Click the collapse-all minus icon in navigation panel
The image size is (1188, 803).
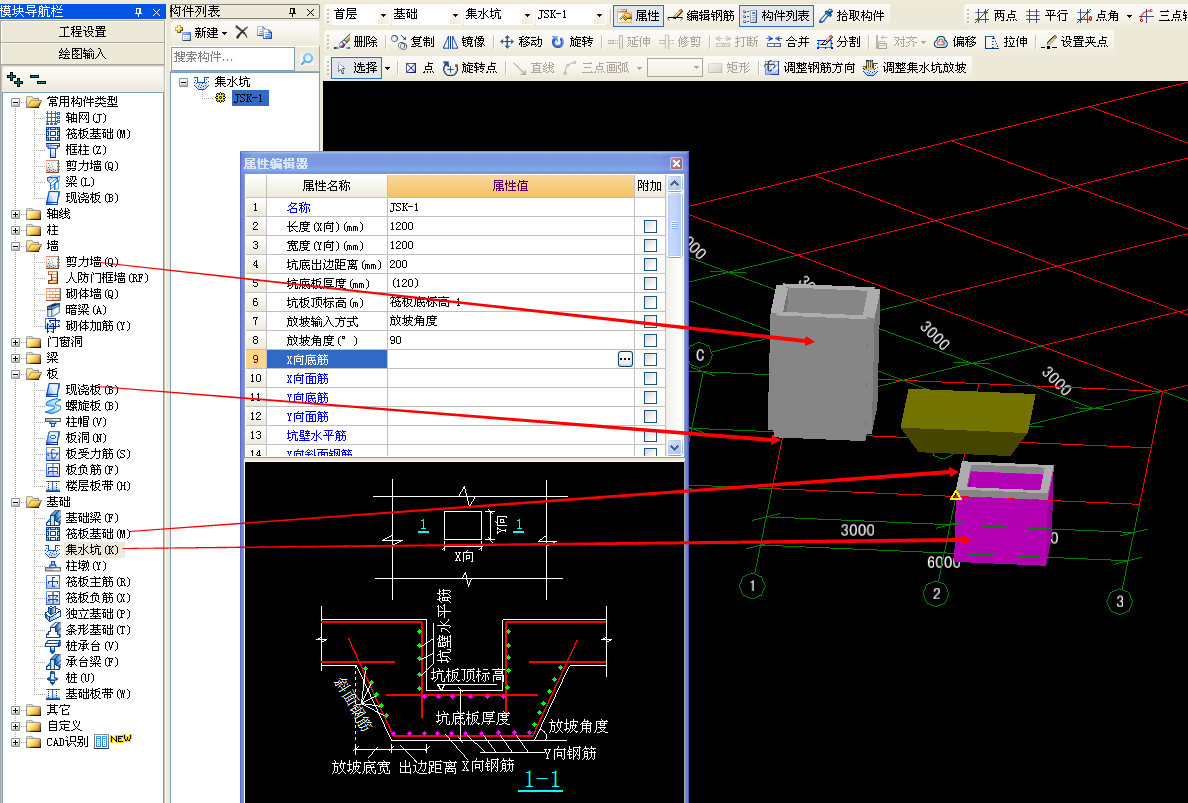click(x=38, y=79)
